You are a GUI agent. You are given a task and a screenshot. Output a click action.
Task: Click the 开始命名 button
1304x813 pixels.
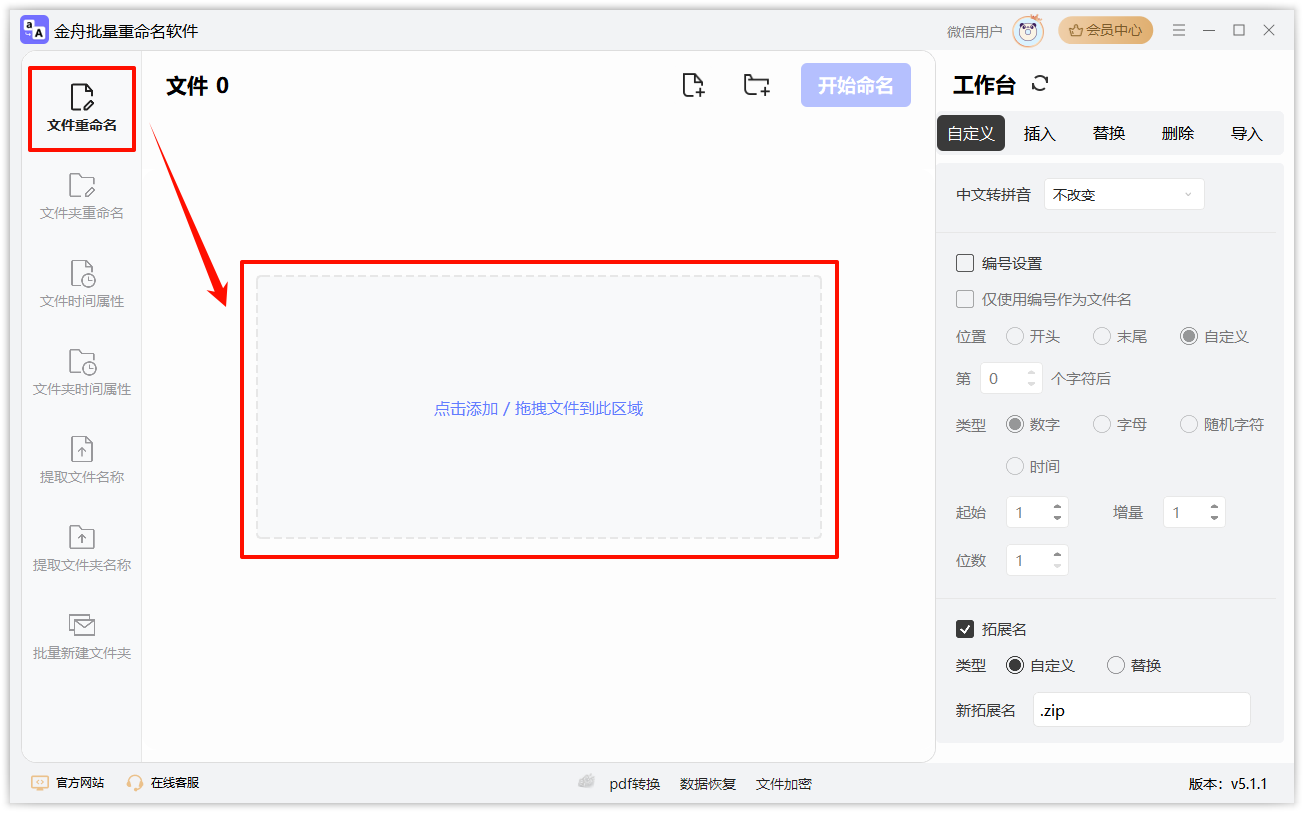(855, 85)
